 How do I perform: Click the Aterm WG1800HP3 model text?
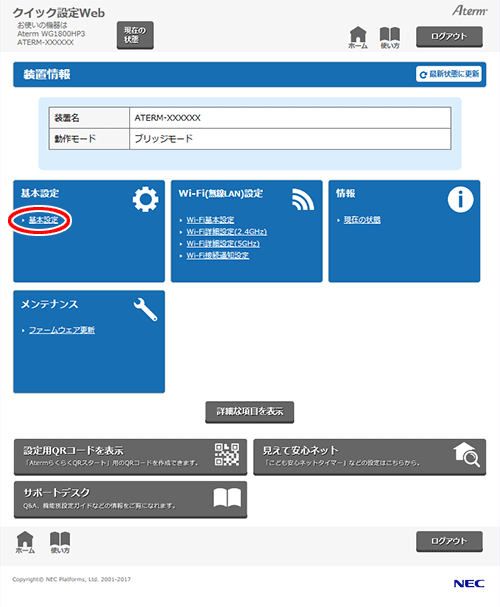(51, 34)
